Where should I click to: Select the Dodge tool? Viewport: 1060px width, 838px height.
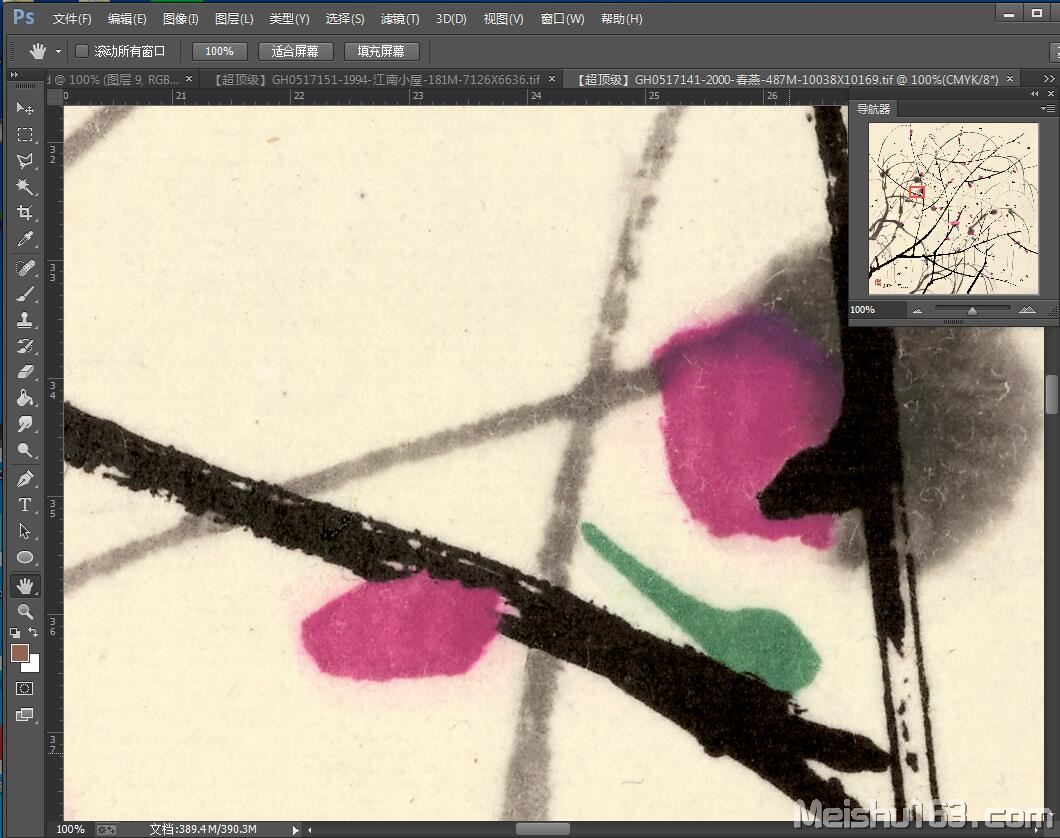(25, 450)
